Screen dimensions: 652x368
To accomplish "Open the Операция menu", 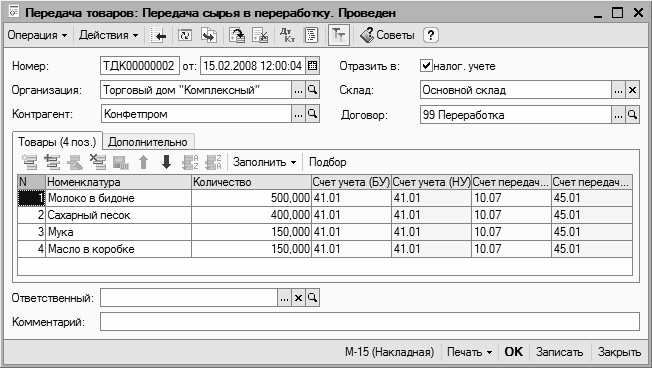I will coord(37,35).
